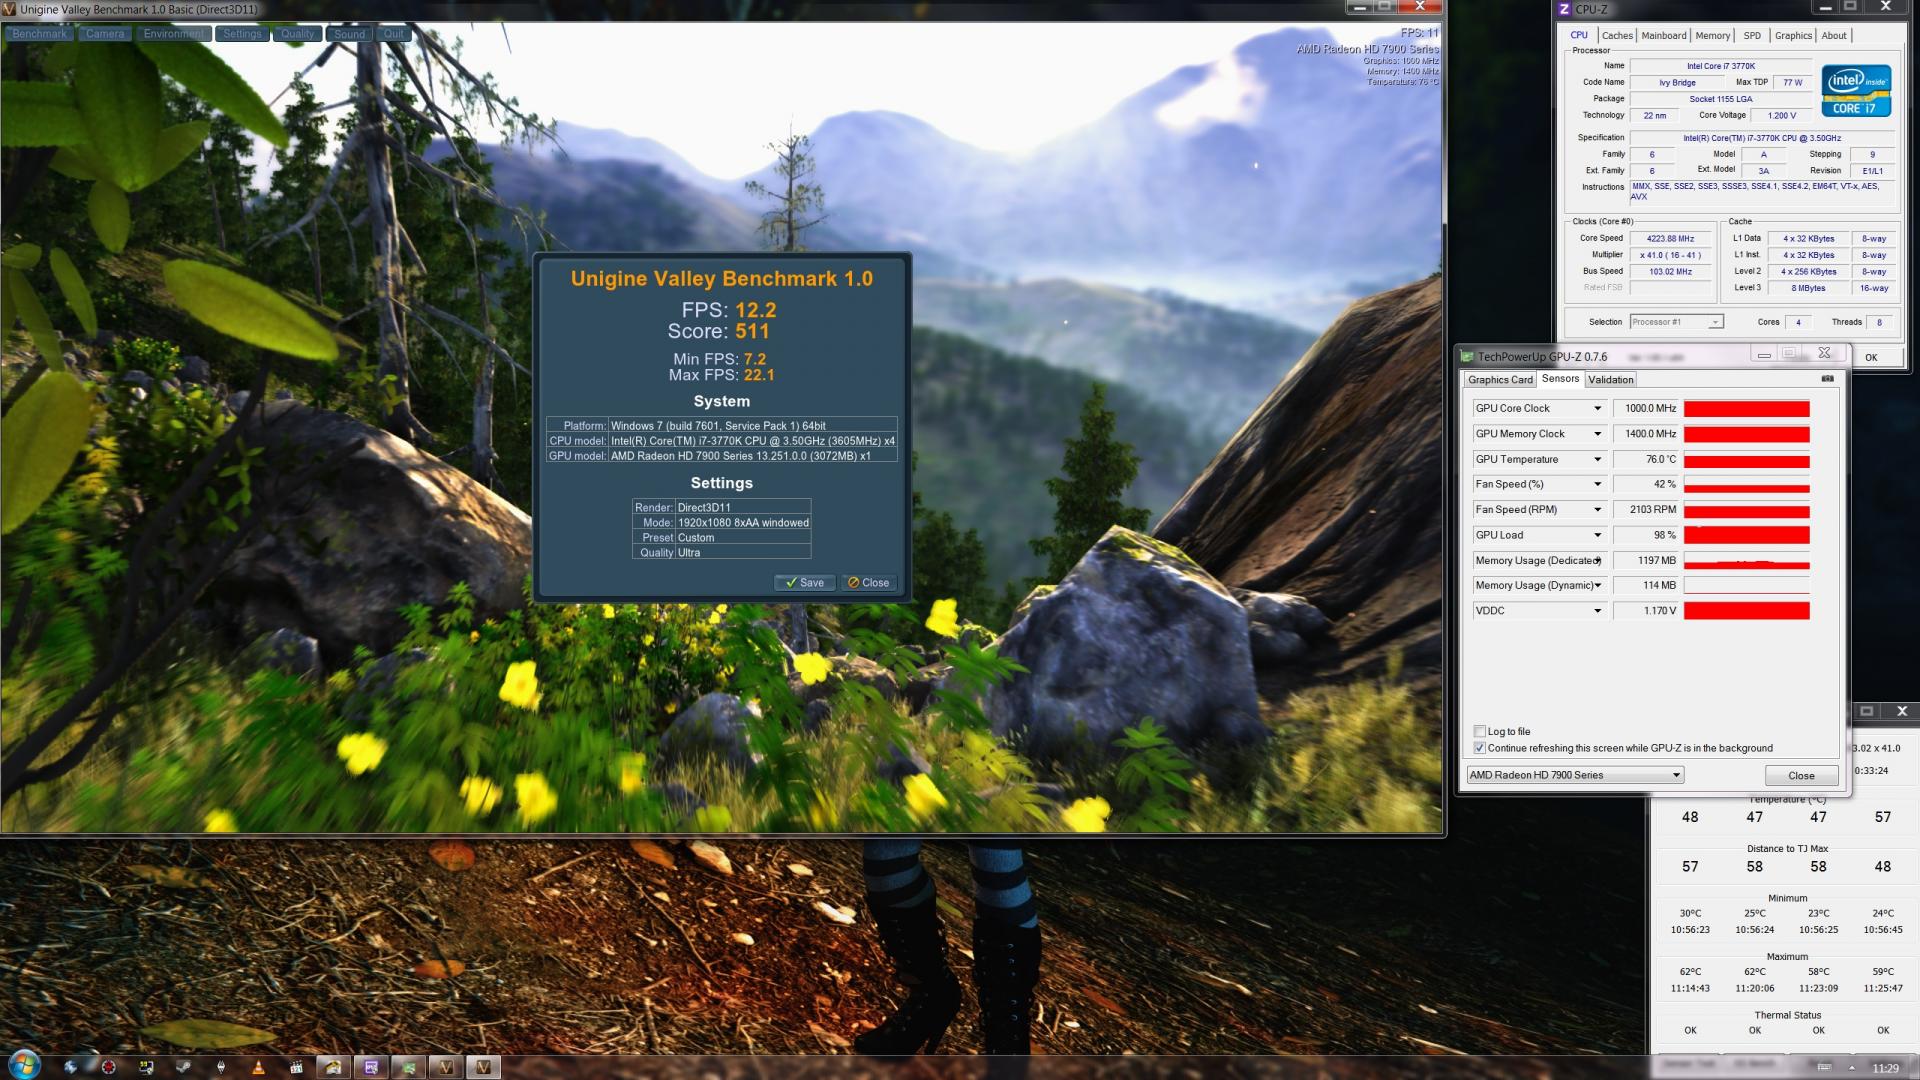Switch to the CPU-Z taskbar button
The image size is (1920, 1080).
coord(371,1067)
